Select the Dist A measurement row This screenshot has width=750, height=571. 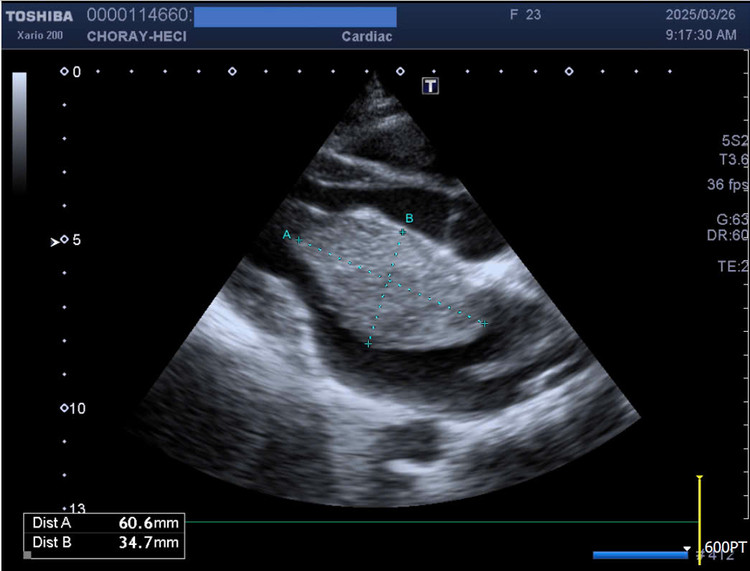click(105, 523)
